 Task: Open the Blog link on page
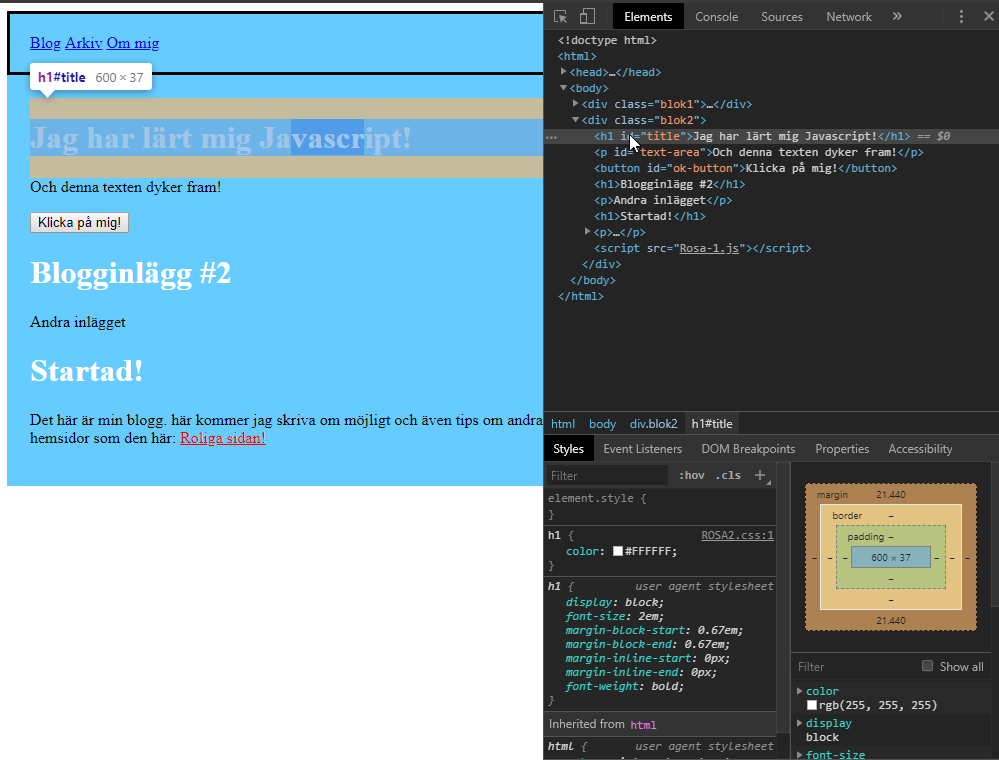pos(45,43)
